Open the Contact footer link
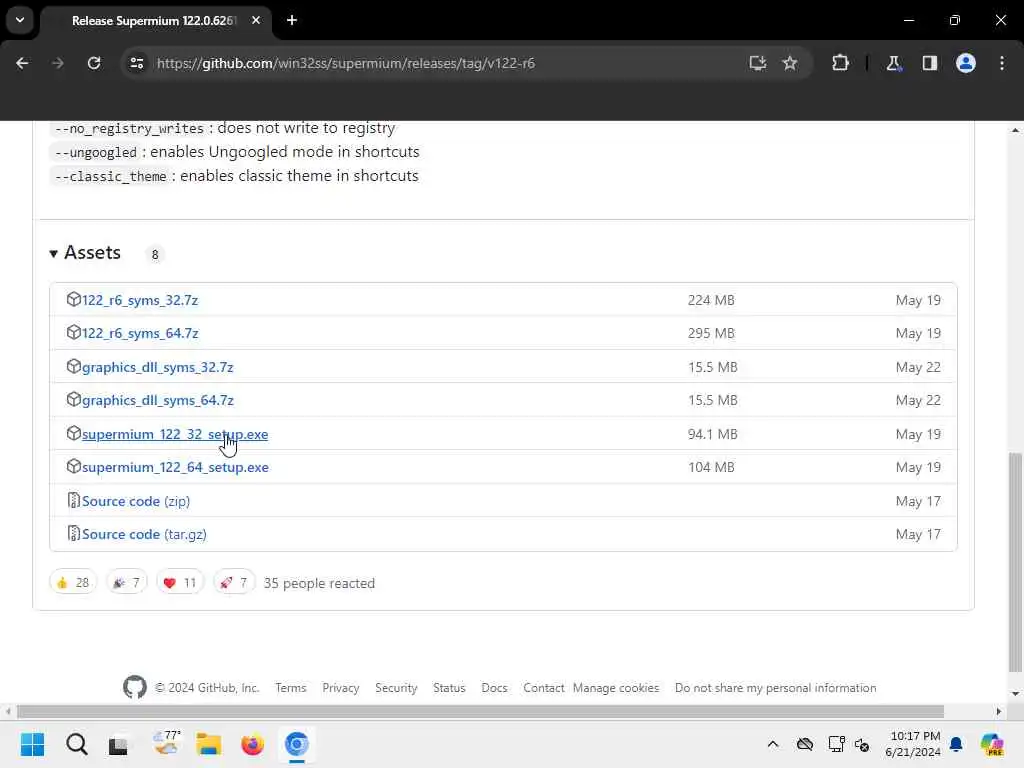The image size is (1024, 768). click(x=543, y=688)
